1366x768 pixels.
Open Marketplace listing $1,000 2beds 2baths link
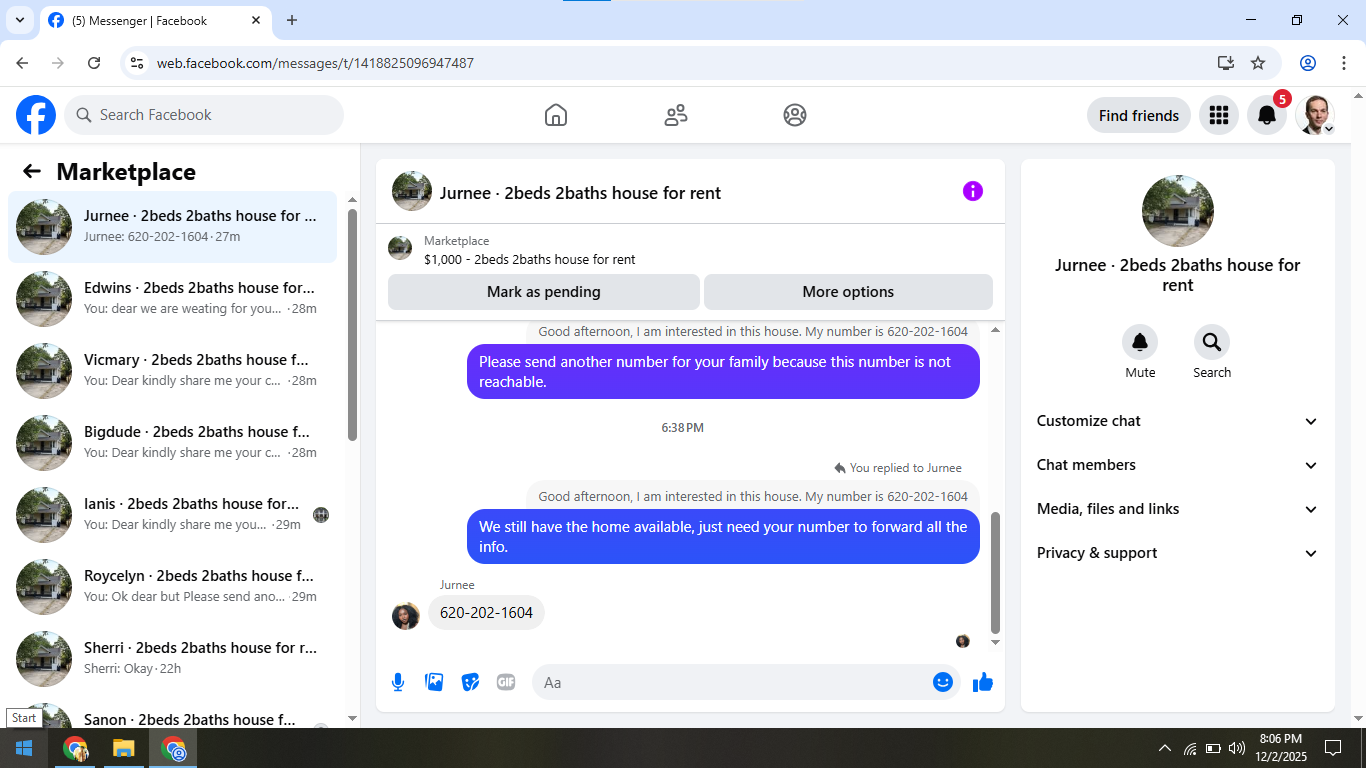[530, 259]
